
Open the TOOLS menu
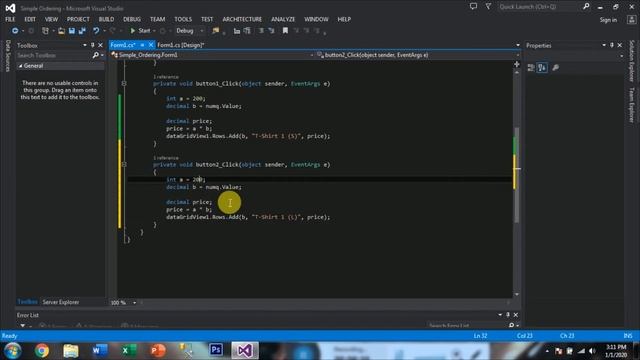[x=183, y=19]
